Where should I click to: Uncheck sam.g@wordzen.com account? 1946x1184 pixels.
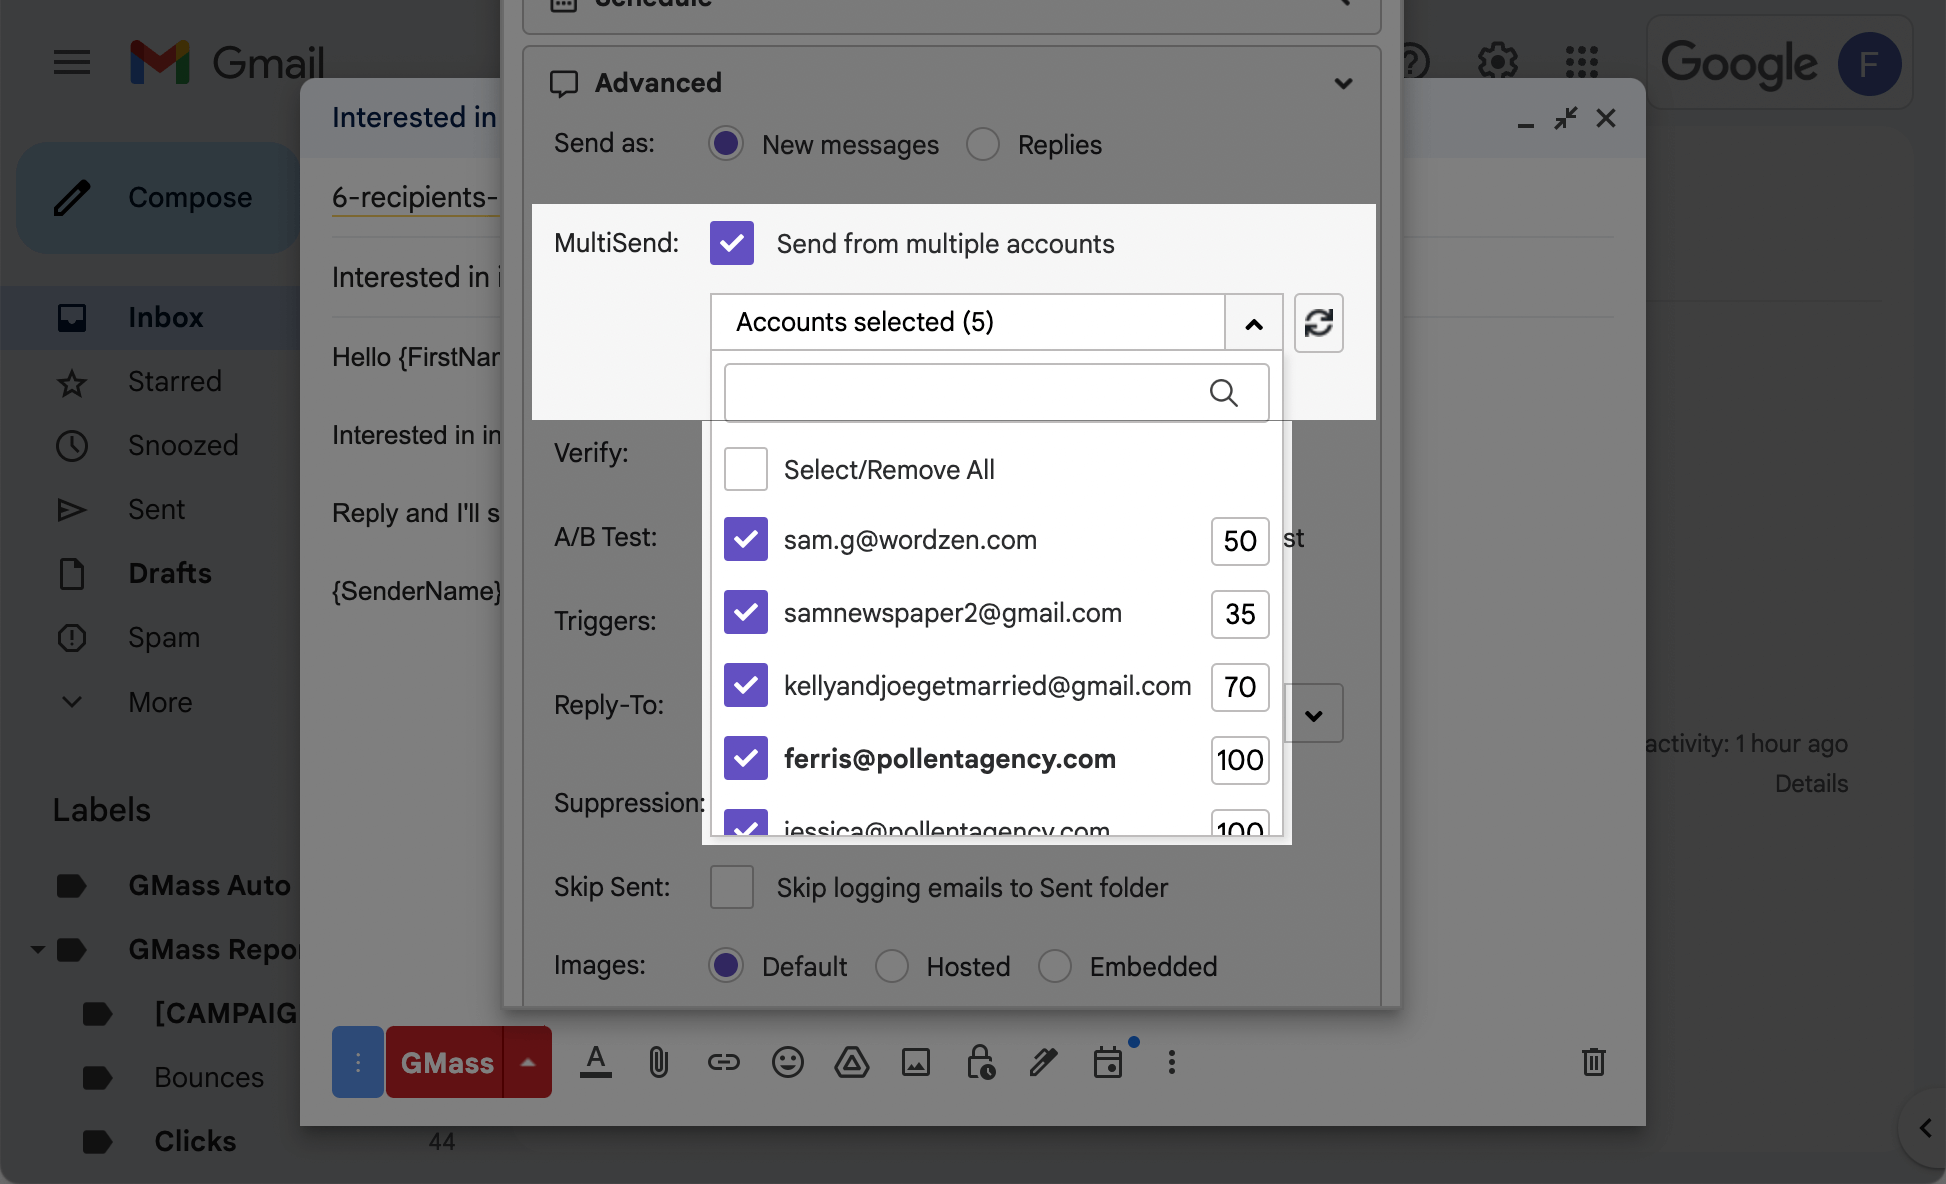point(746,539)
